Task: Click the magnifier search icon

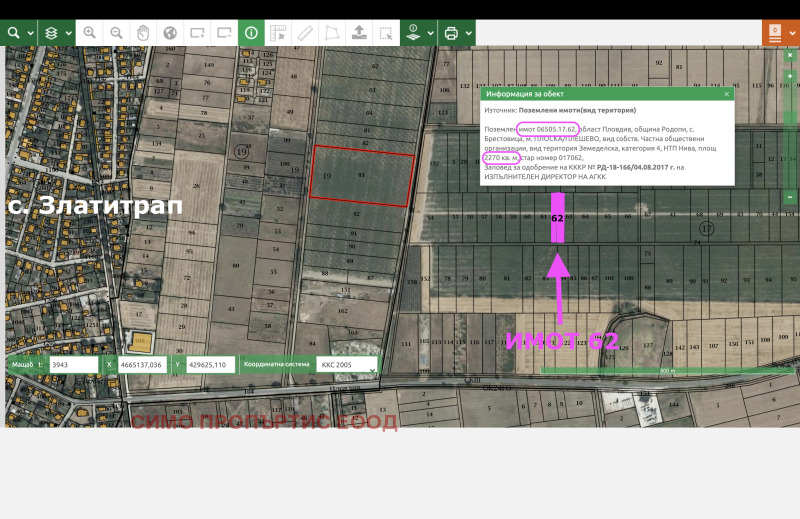Action: coord(13,32)
